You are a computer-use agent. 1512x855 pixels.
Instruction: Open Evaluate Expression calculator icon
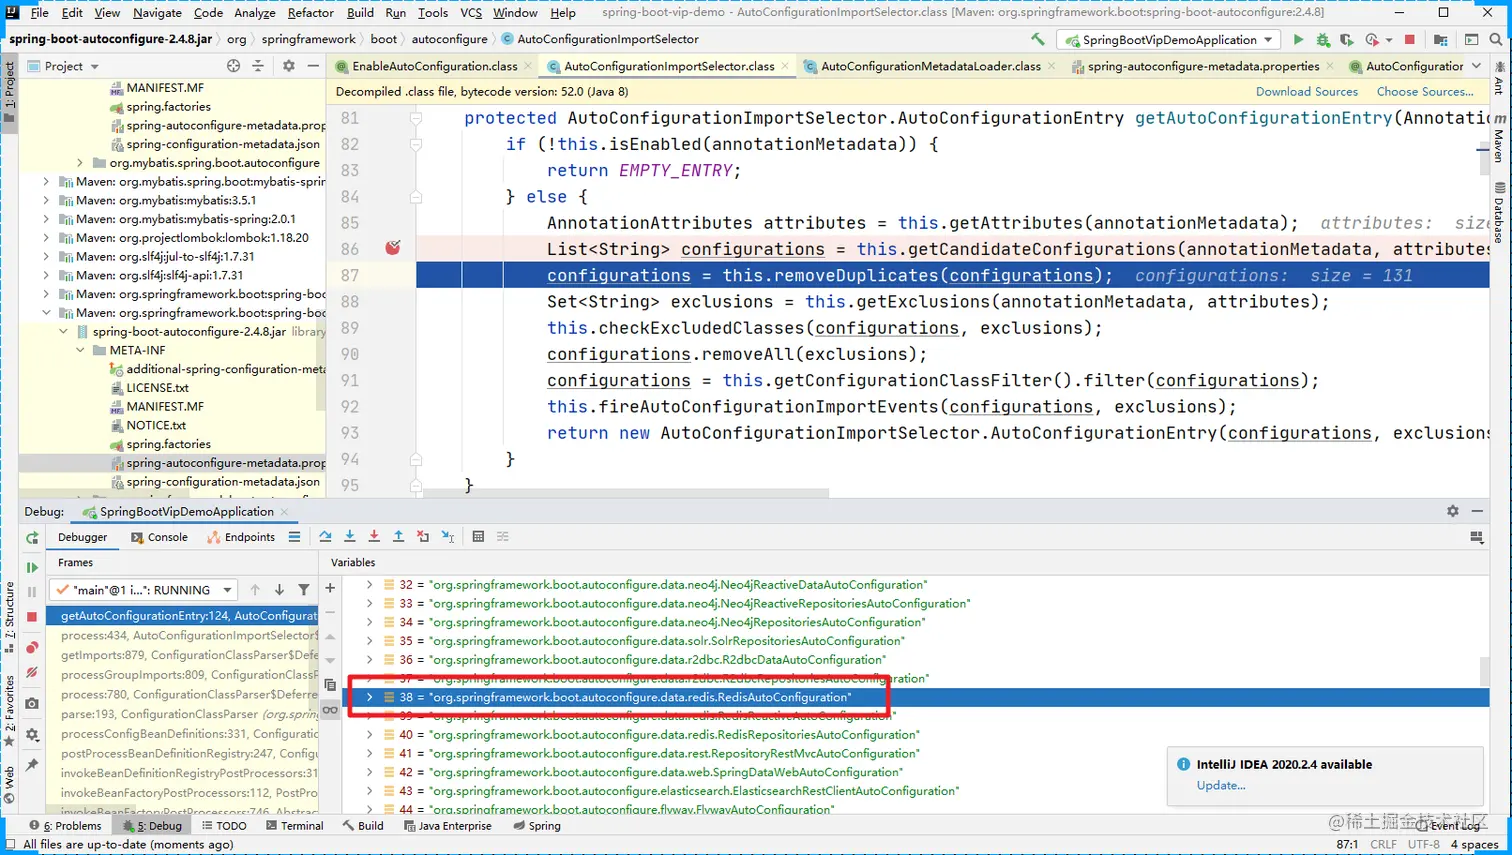478,537
